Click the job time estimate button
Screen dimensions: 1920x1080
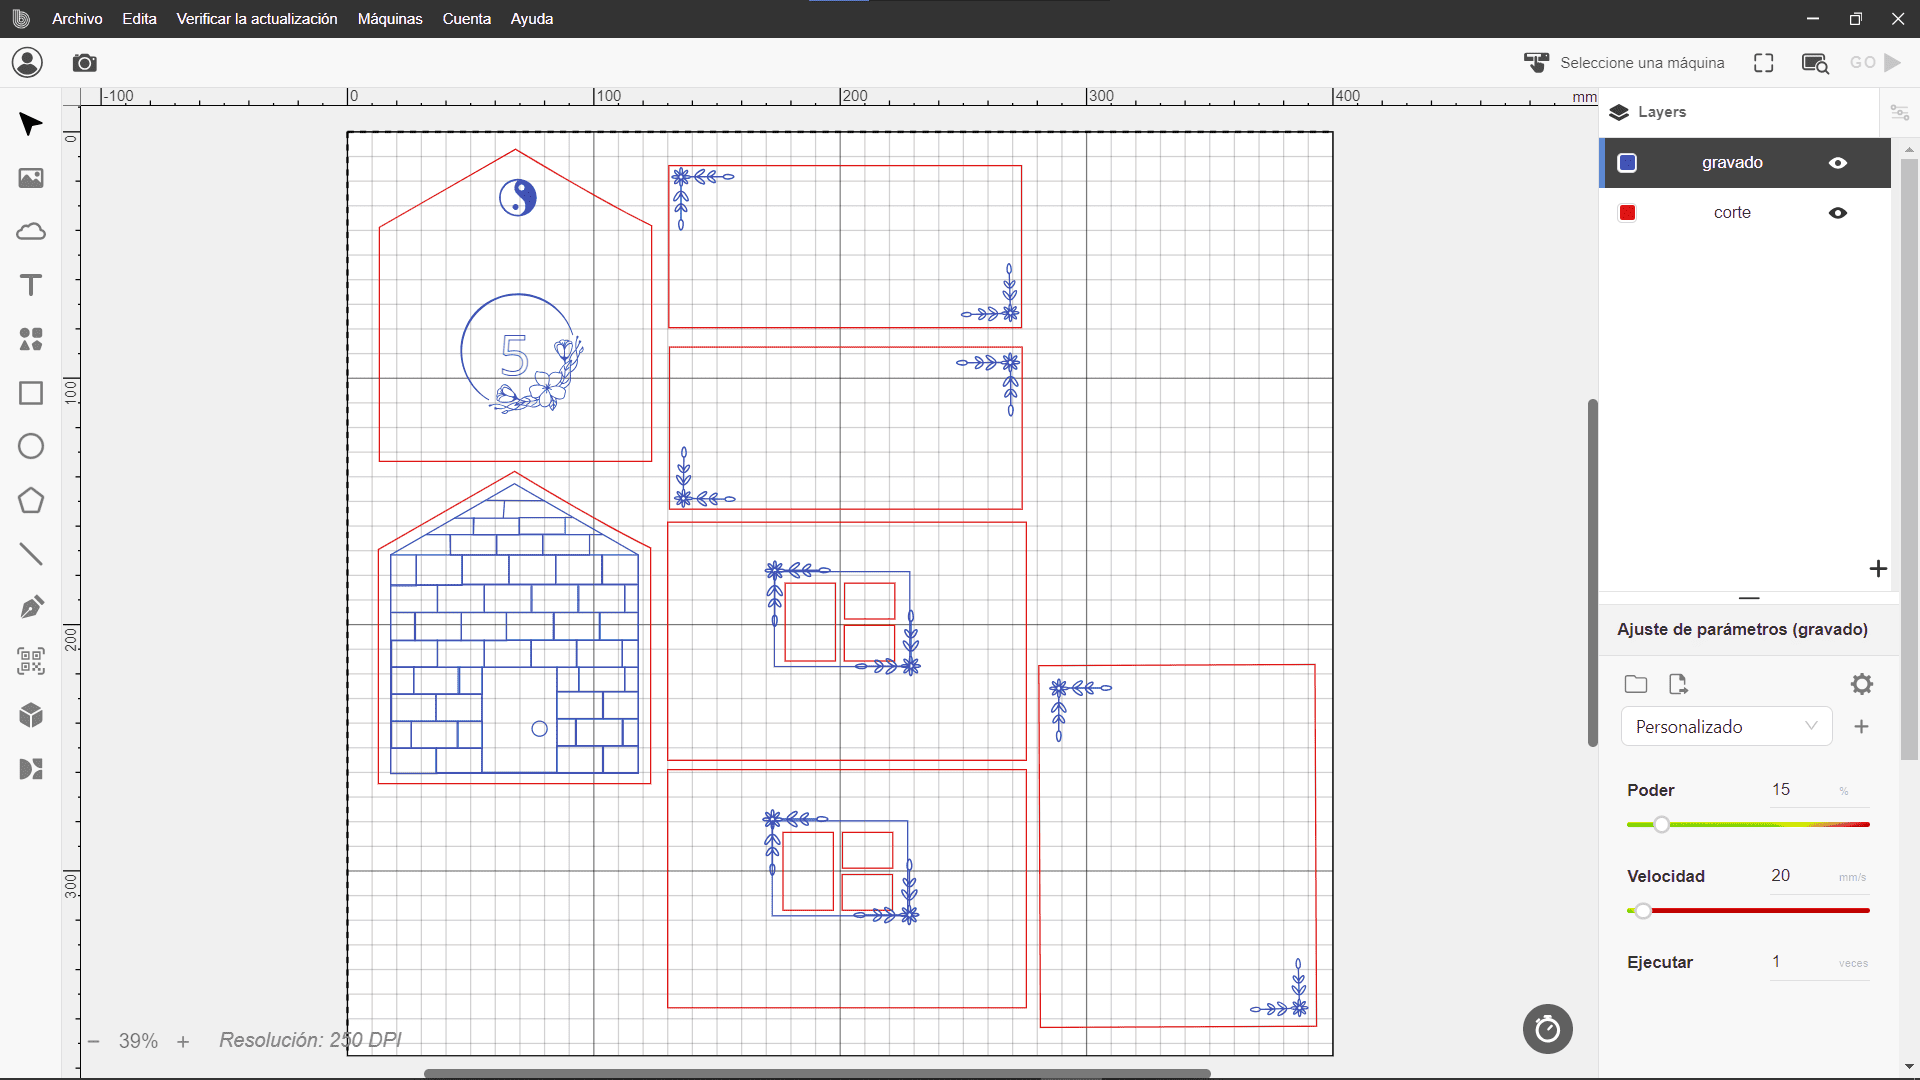[x=1547, y=1029]
